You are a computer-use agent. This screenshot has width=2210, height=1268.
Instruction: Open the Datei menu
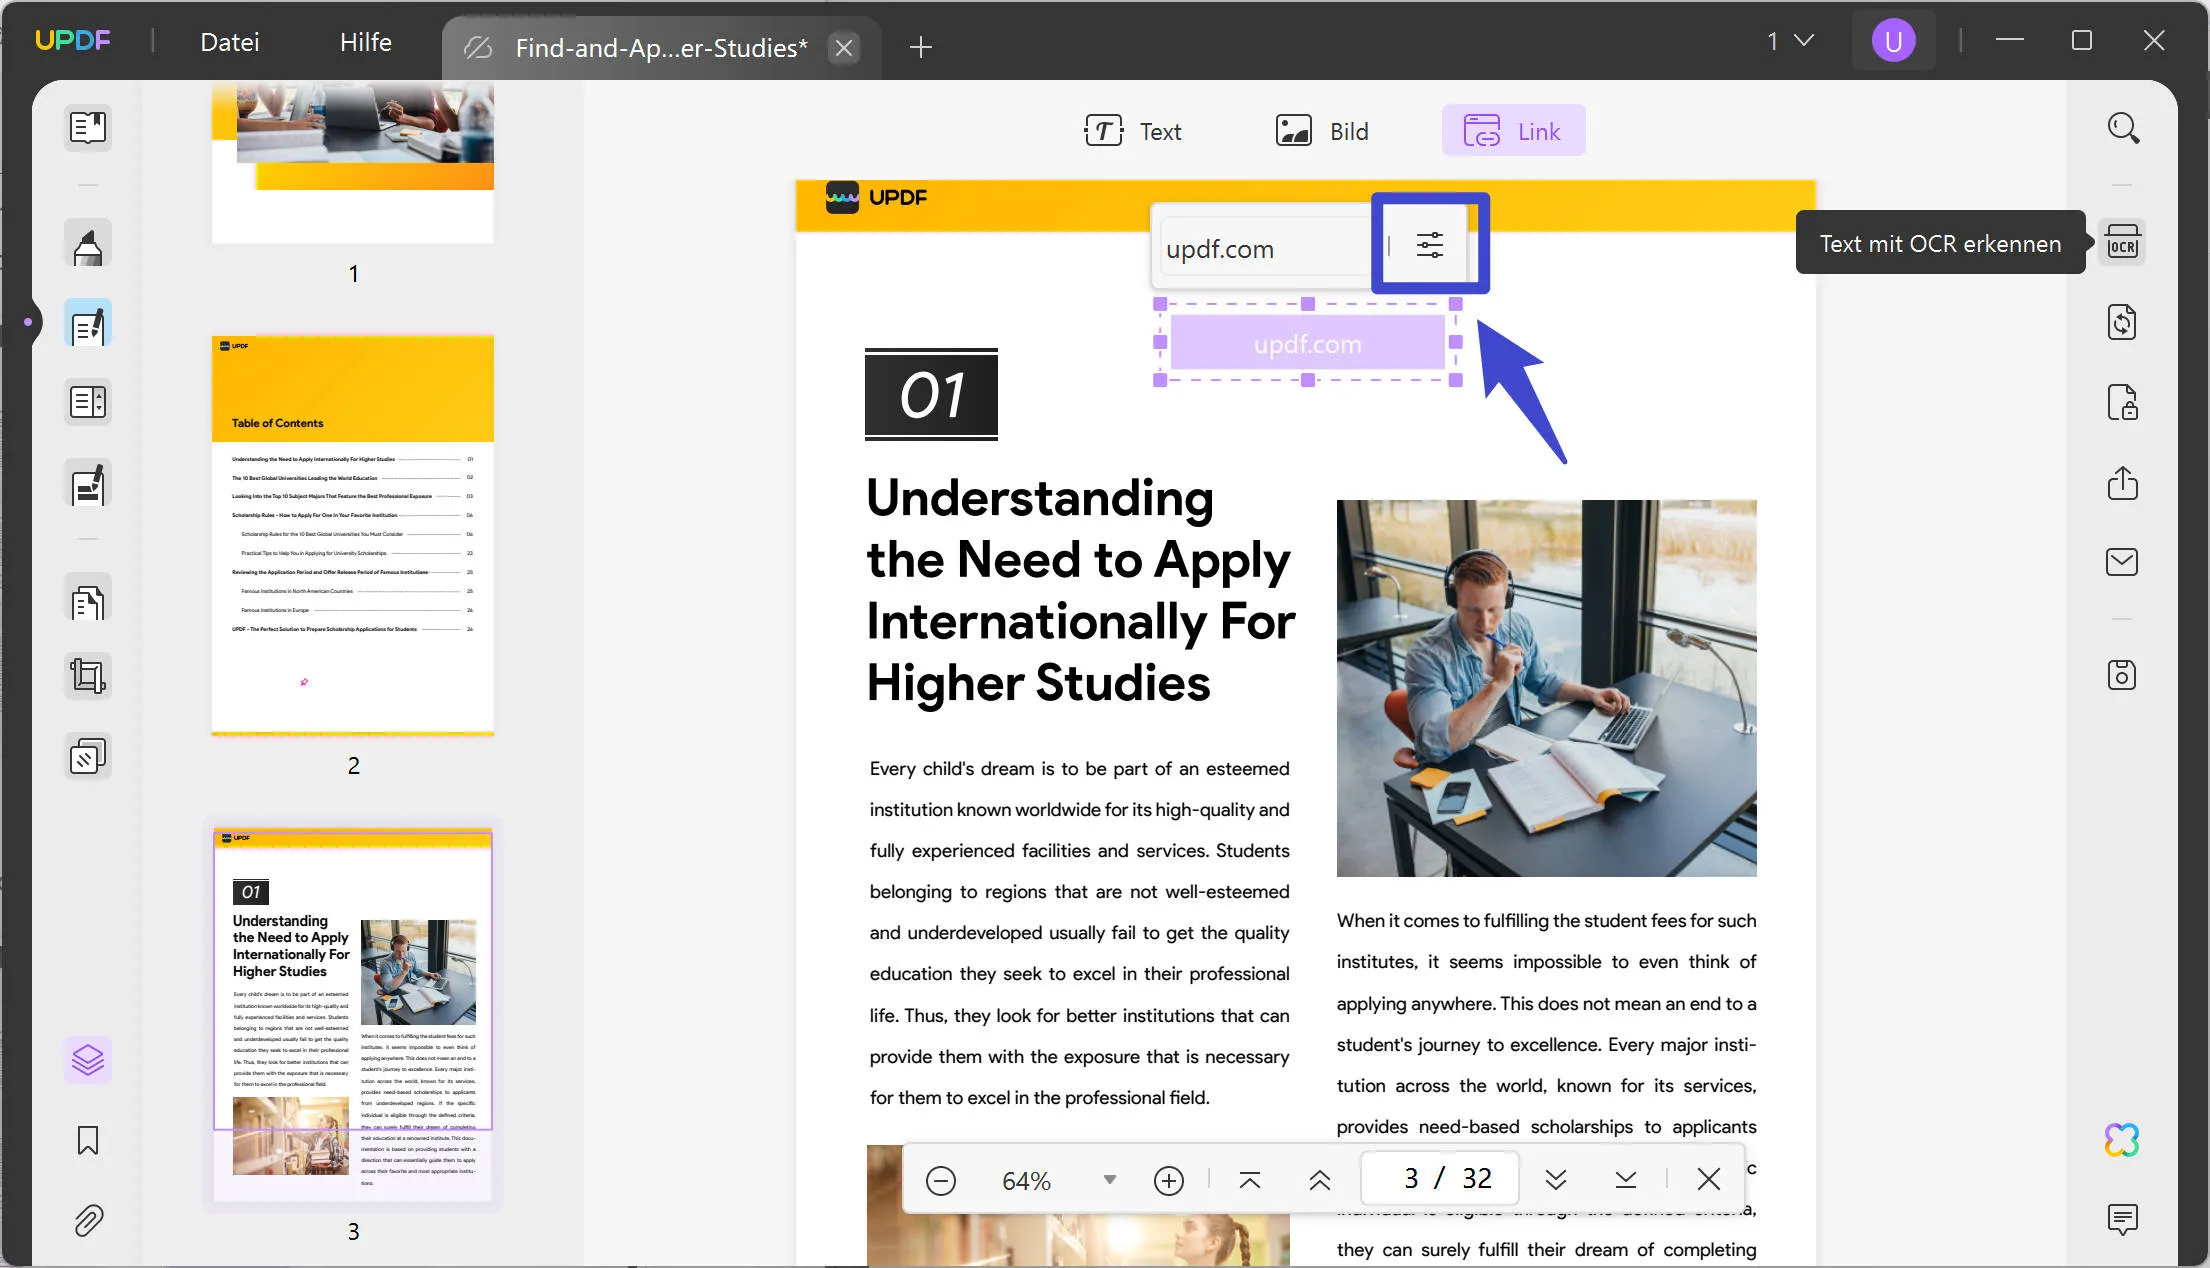click(229, 42)
